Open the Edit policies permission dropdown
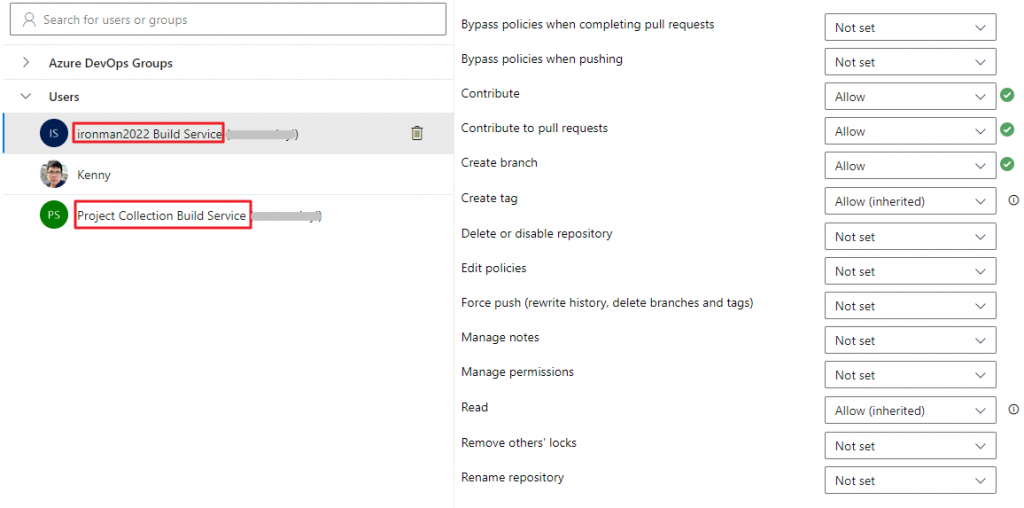This screenshot has height=508, width=1024. point(909,271)
